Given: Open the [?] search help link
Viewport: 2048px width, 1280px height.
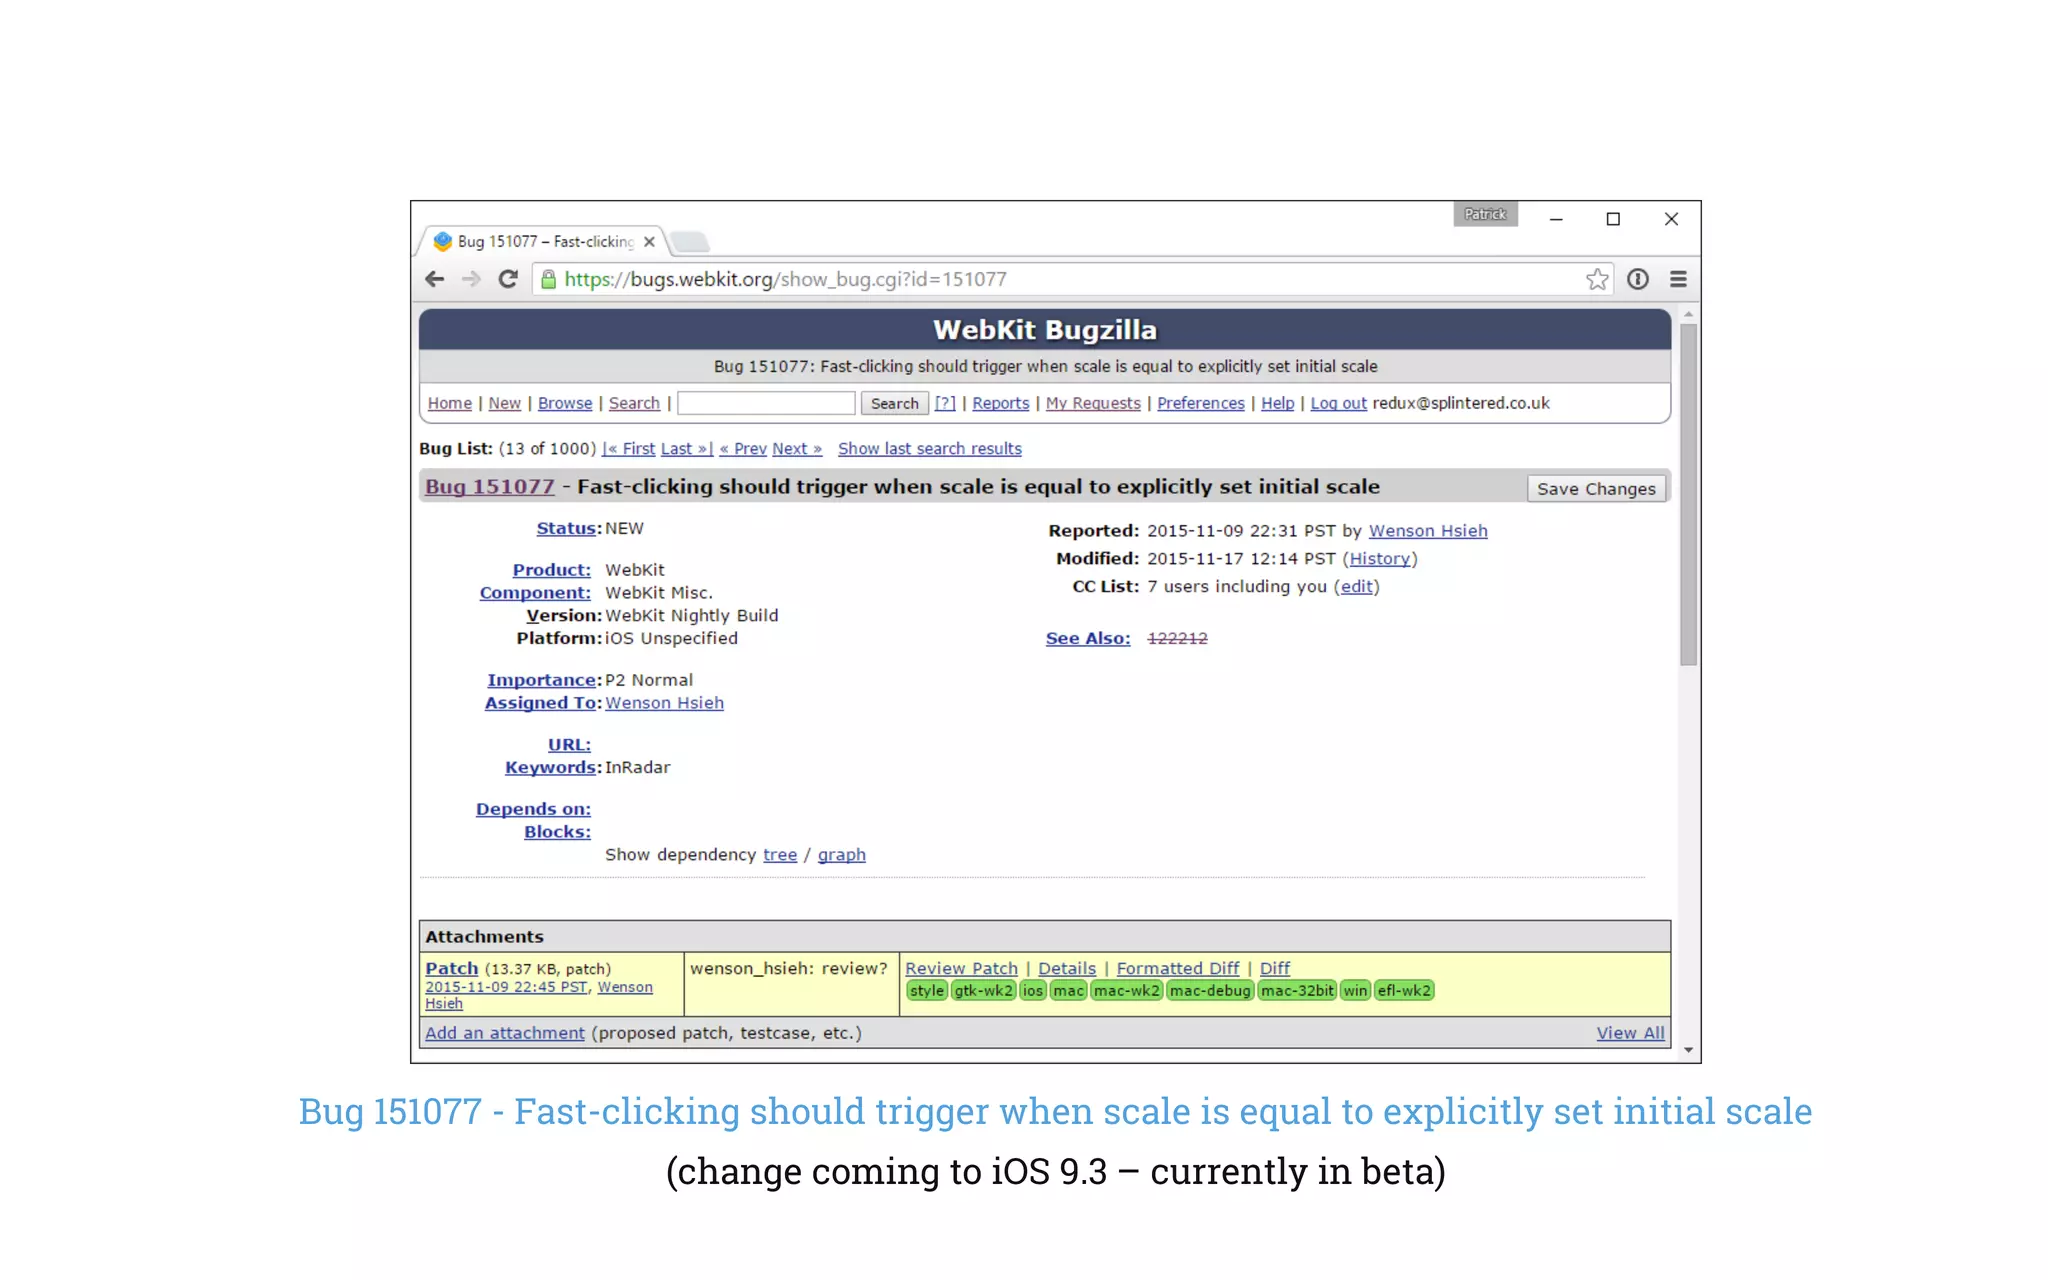Looking at the screenshot, I should 945,403.
